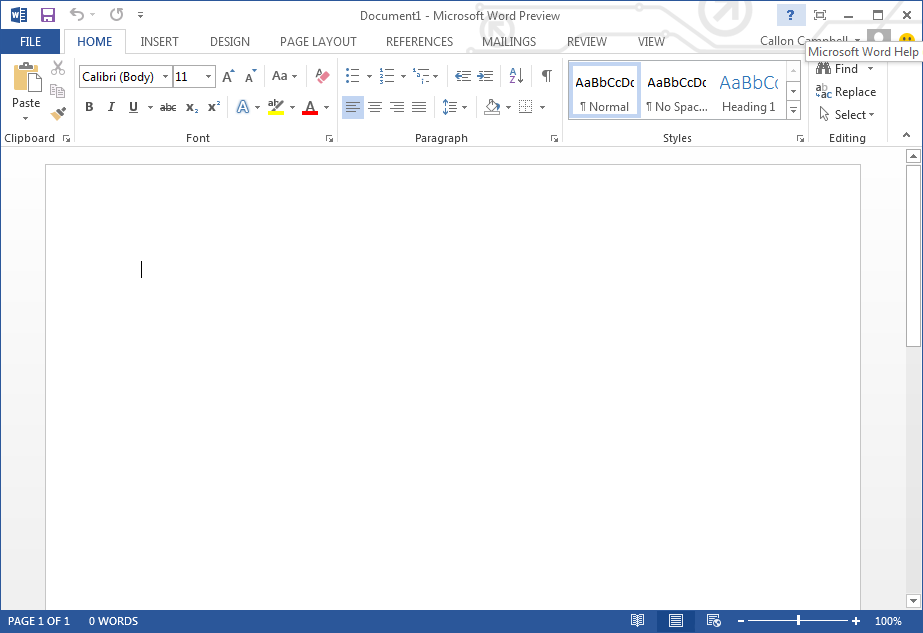923x633 pixels.
Task: Toggle Italic formatting
Action: pyautogui.click(x=111, y=107)
